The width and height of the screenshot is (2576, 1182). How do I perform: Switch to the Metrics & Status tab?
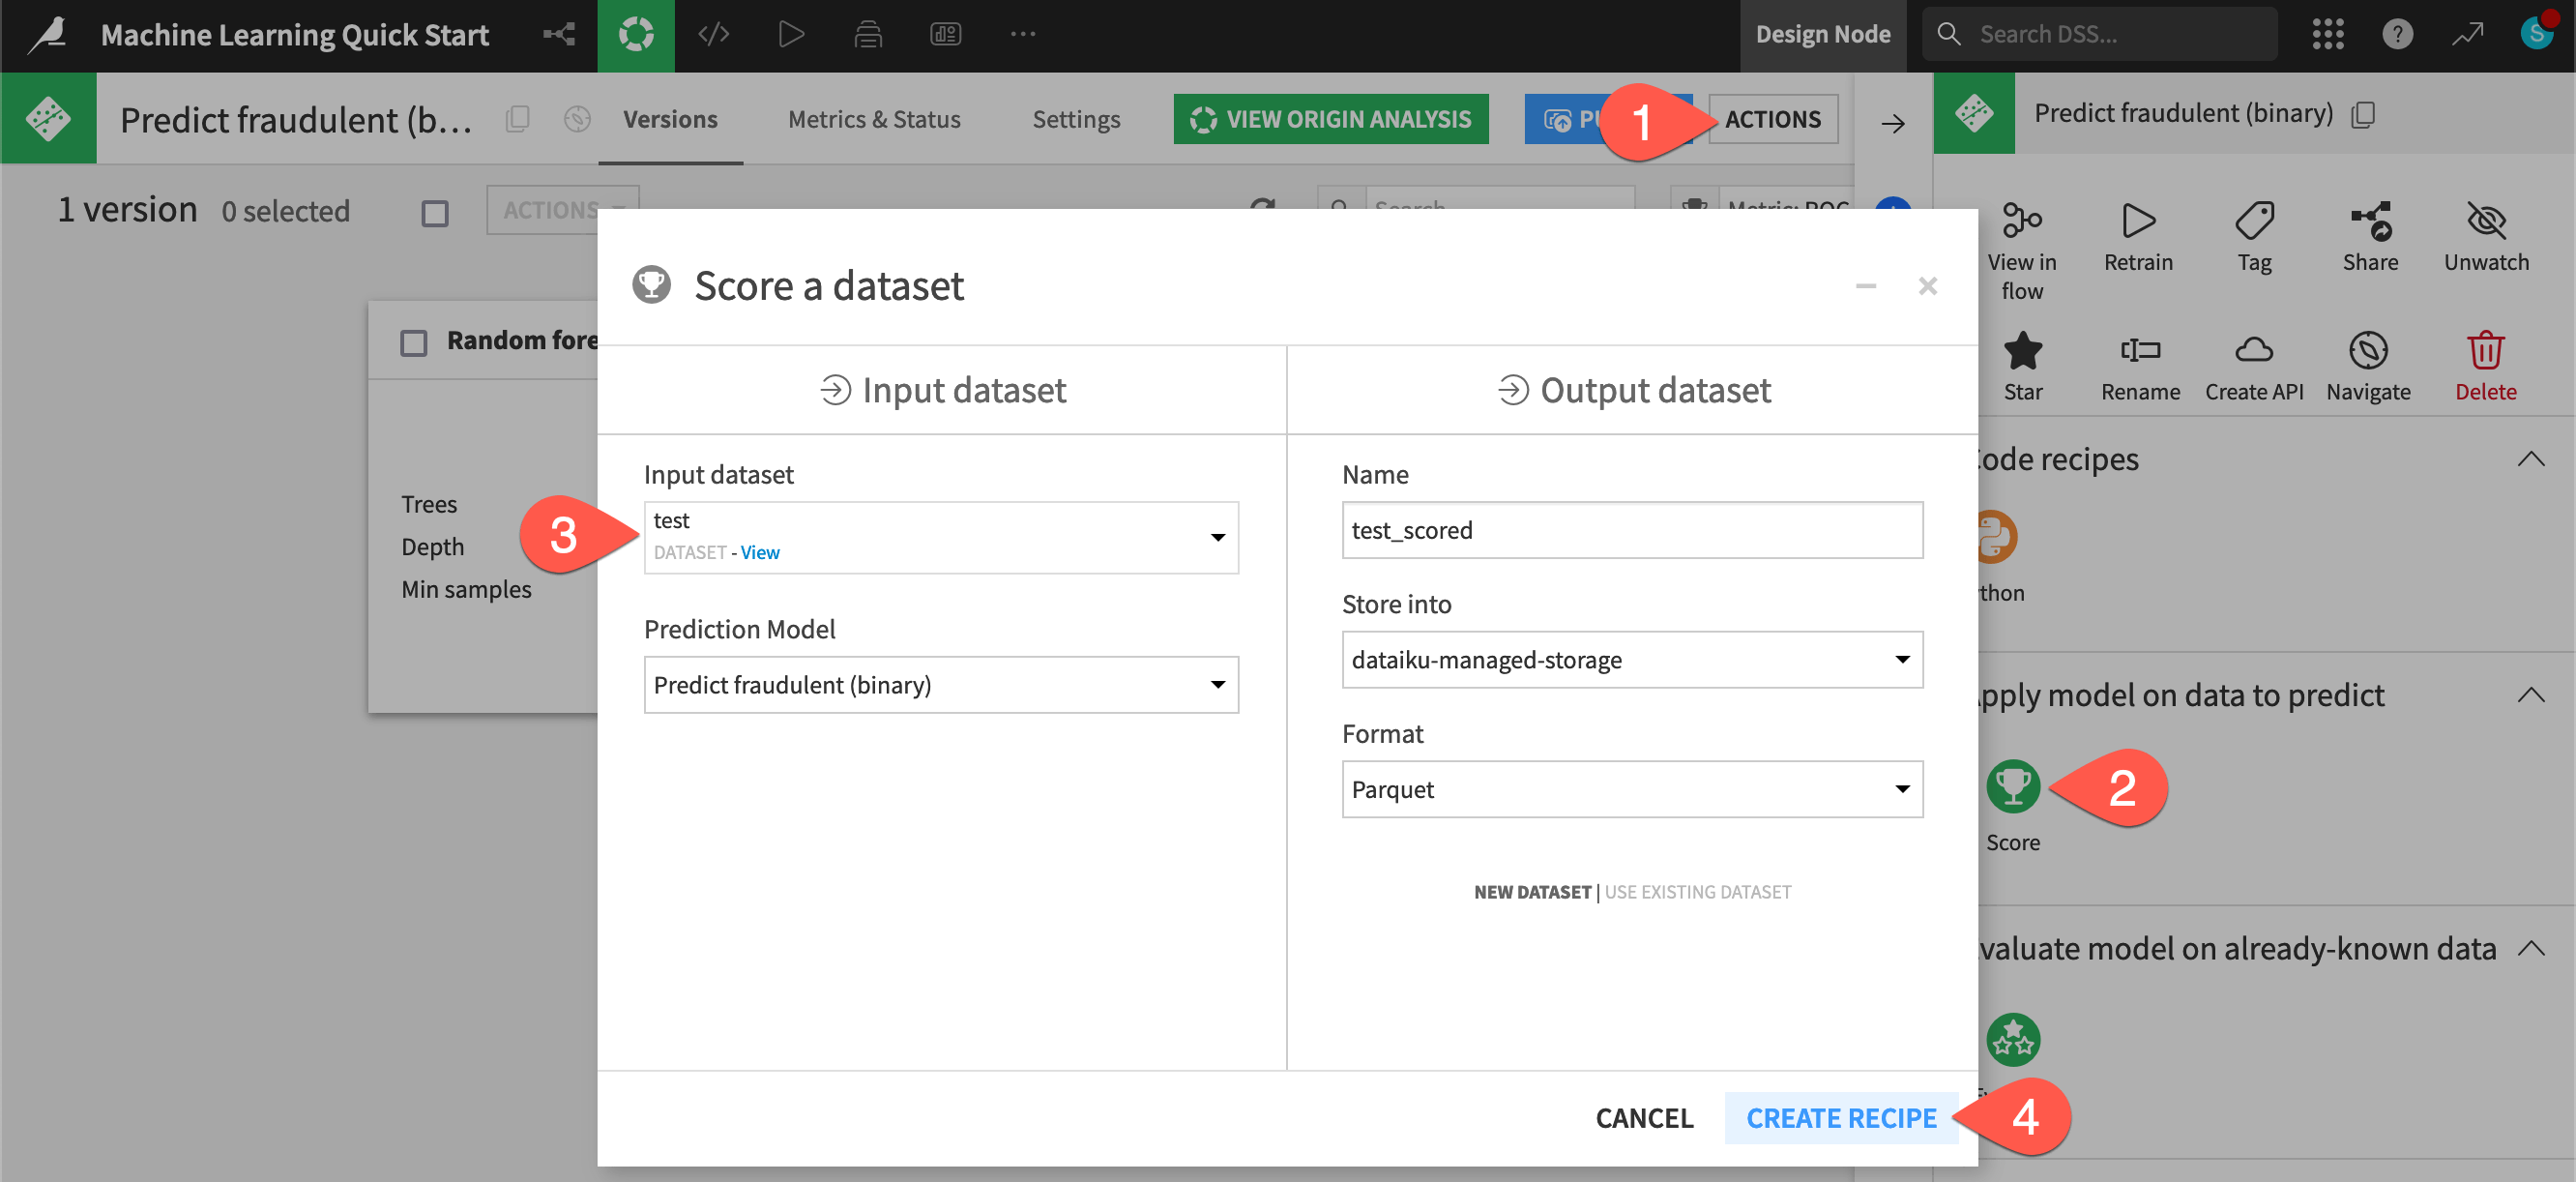point(873,119)
